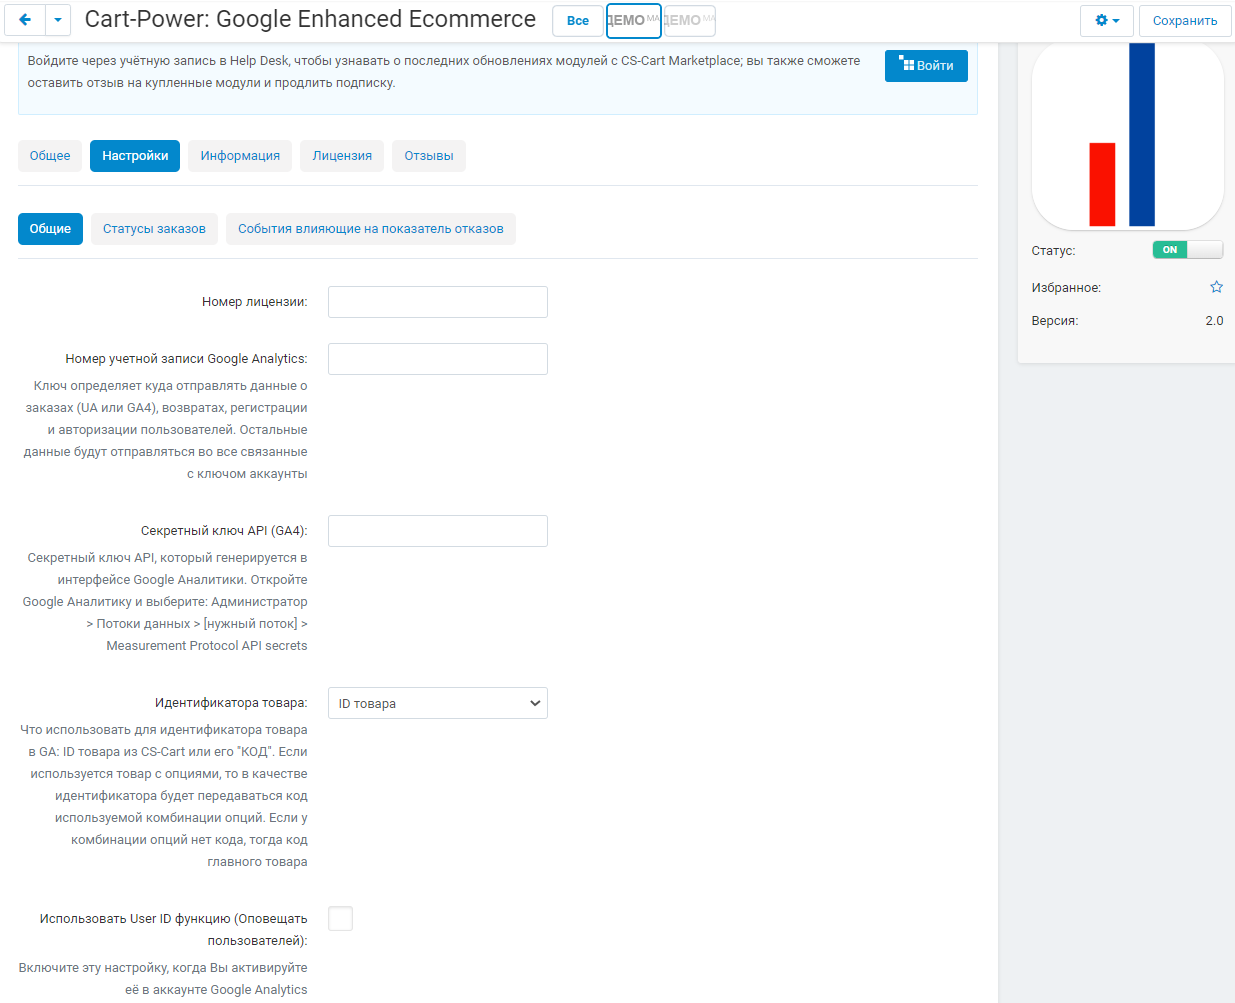Switch the addon status toggle off

point(1187,250)
